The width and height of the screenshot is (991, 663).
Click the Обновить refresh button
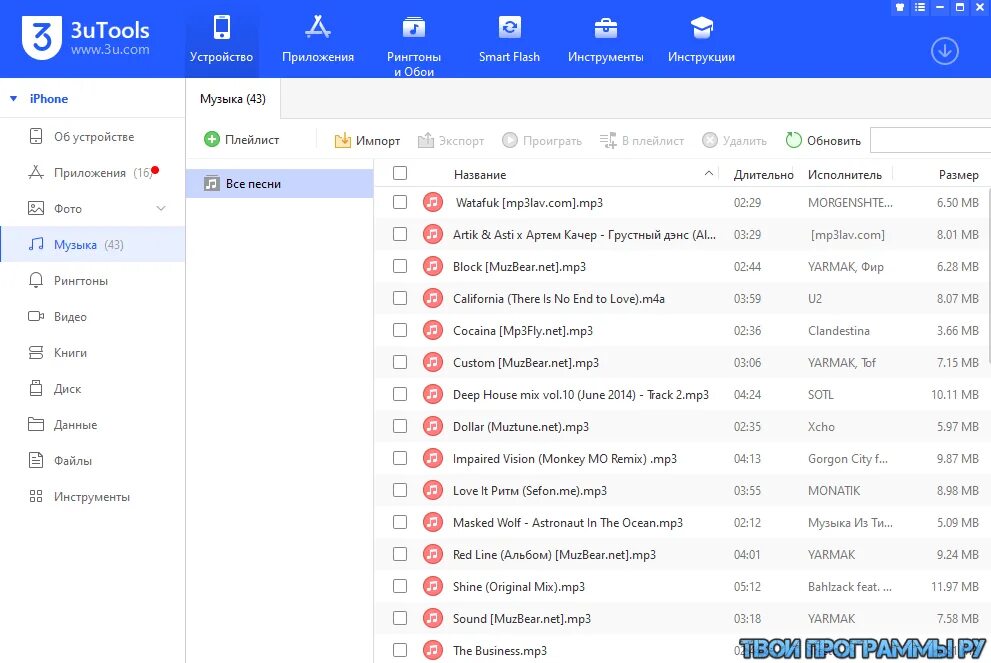coord(823,140)
